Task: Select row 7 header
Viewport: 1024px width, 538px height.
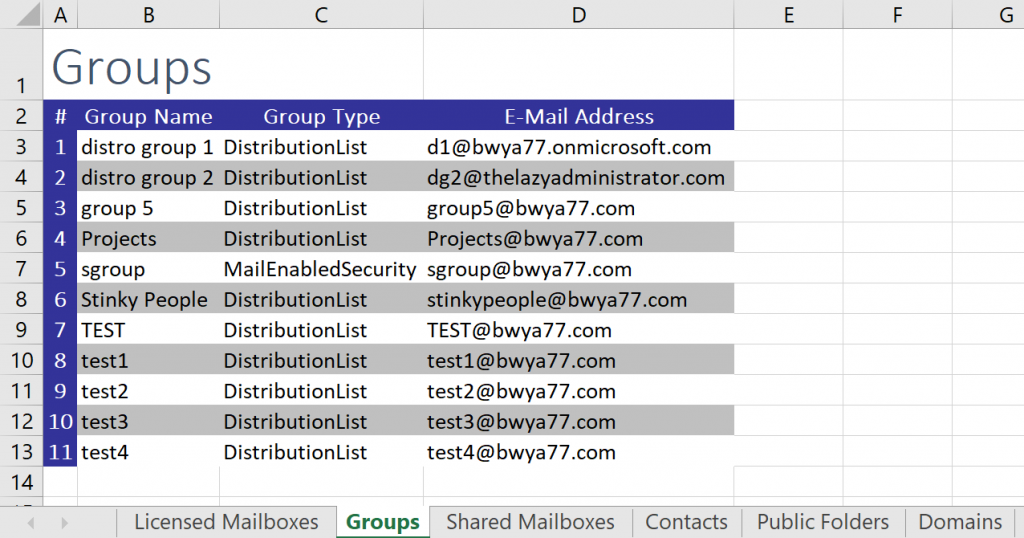Action: 21,269
